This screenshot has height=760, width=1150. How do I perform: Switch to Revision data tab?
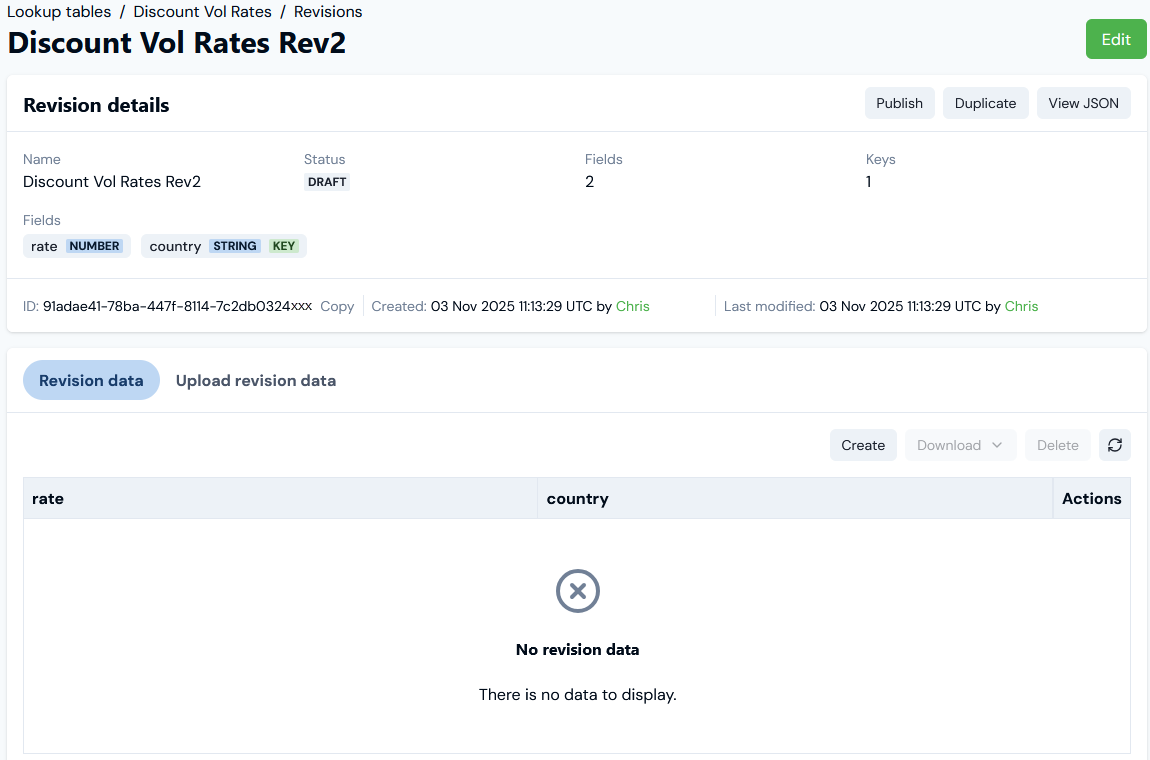[91, 380]
